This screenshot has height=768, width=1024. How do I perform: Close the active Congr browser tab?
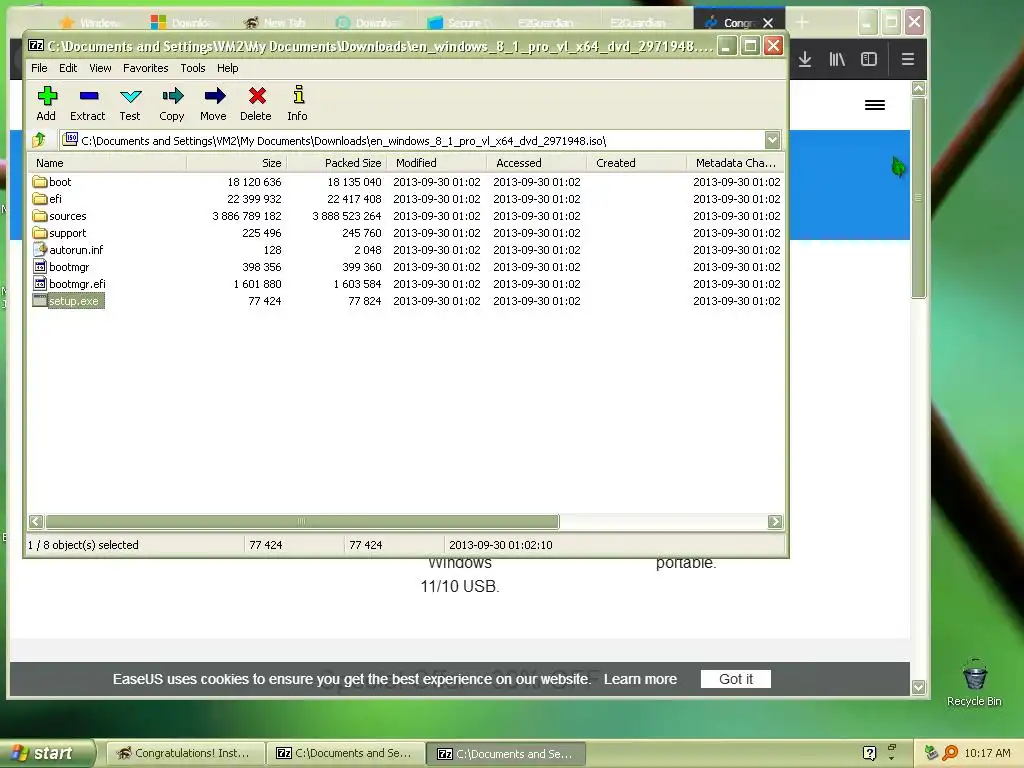tap(768, 23)
